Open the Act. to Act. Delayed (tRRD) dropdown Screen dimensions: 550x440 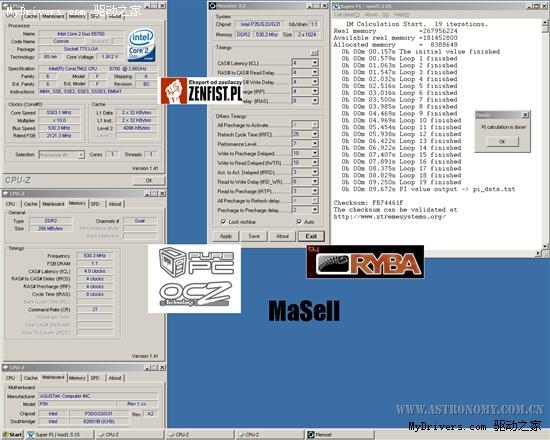coord(315,172)
